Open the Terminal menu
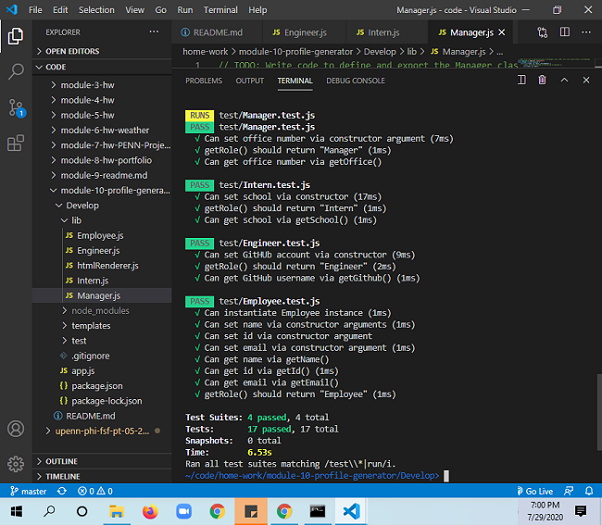 click(220, 10)
